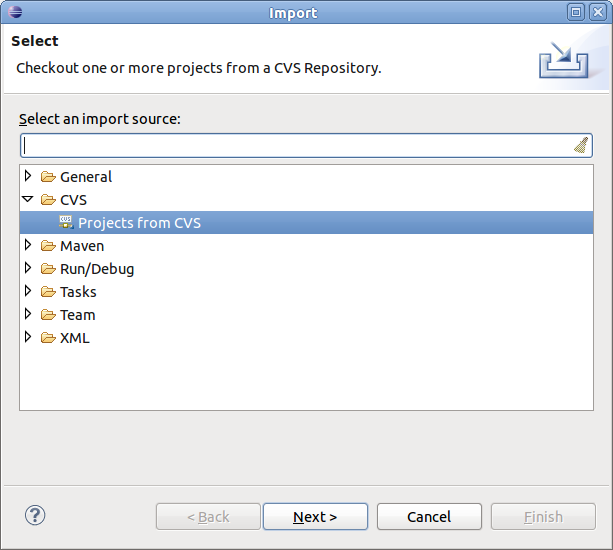
Task: Click the General folder icon
Action: [x=48, y=177]
